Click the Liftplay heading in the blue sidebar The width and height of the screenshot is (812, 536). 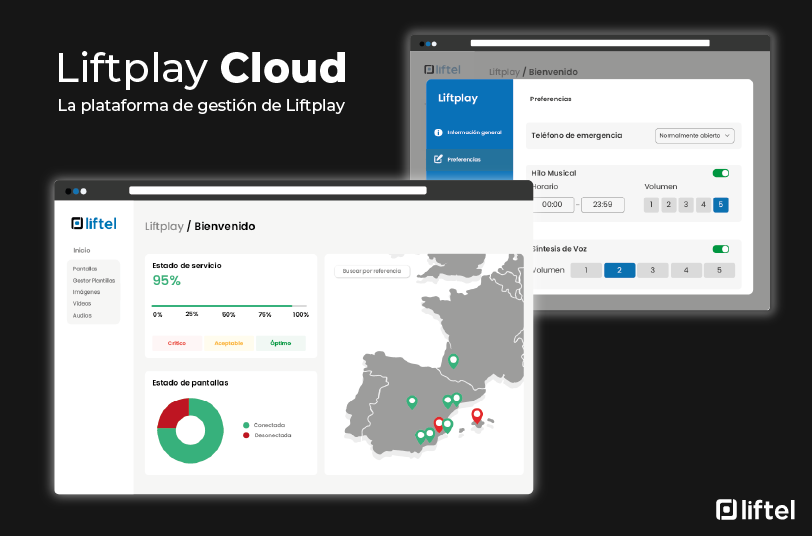point(458,98)
